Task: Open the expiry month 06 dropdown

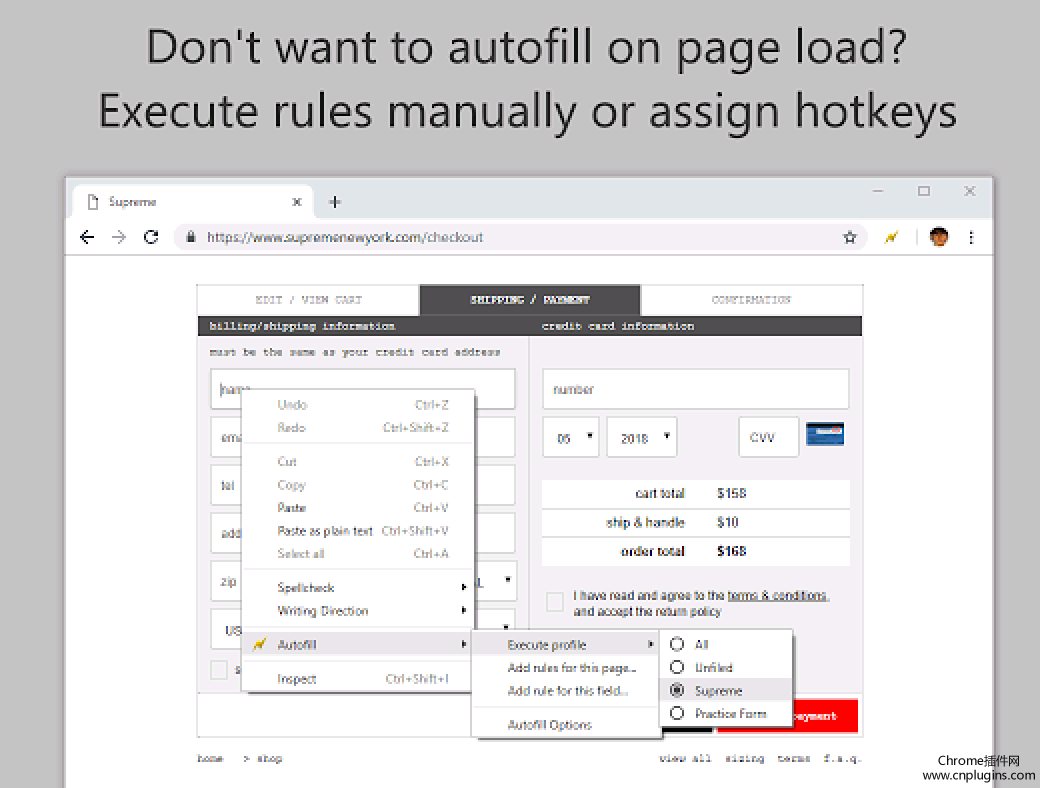Action: click(x=571, y=437)
